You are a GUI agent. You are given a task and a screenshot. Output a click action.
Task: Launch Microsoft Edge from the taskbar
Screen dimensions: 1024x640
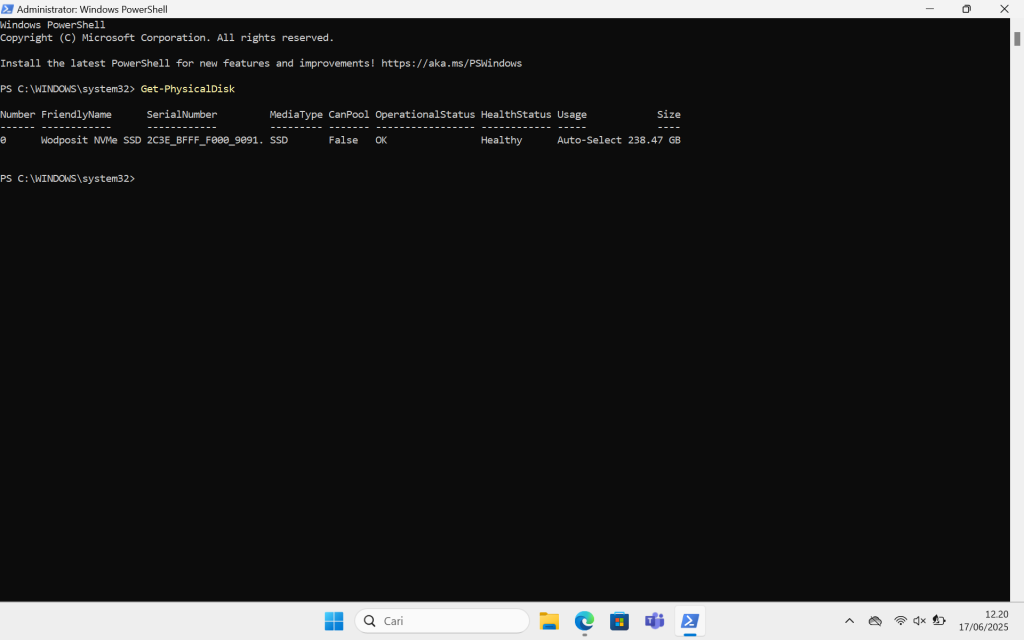coord(584,621)
